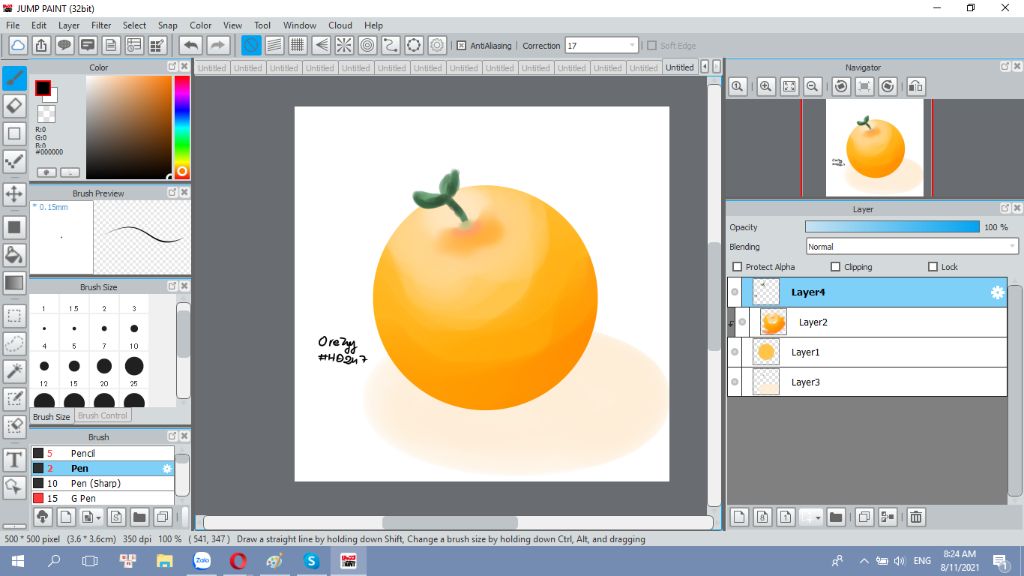The width and height of the screenshot is (1024, 576).
Task: Toggle visibility of Layer3
Action: pyautogui.click(x=735, y=382)
